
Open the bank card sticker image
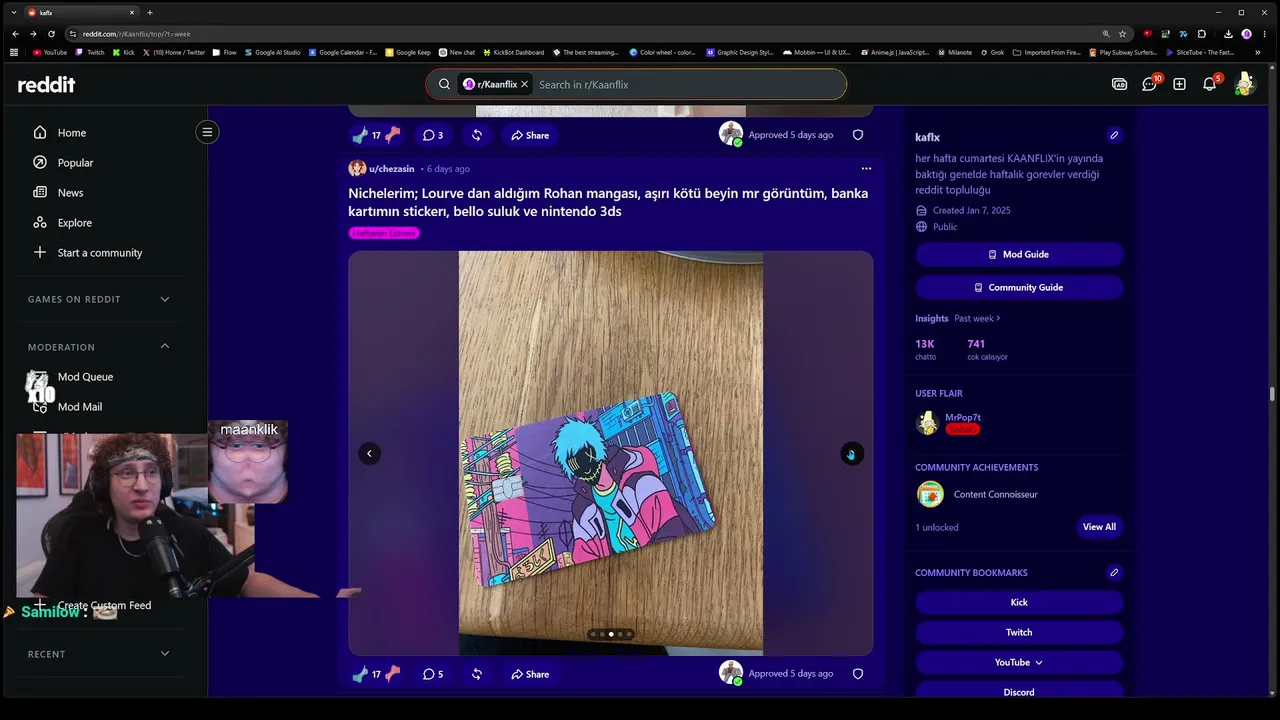click(x=611, y=454)
